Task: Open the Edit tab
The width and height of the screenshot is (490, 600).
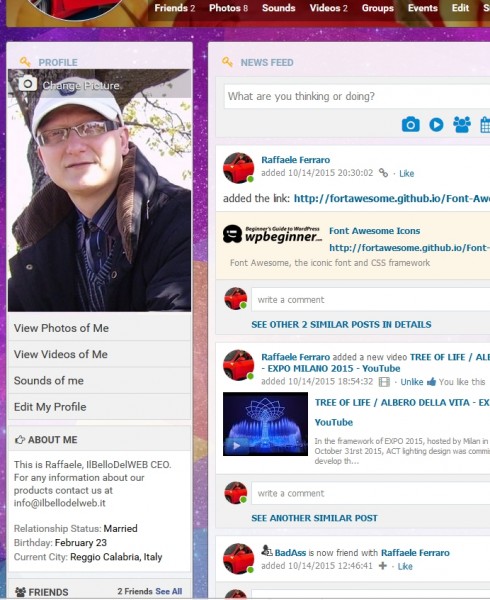Action: pyautogui.click(x=460, y=8)
